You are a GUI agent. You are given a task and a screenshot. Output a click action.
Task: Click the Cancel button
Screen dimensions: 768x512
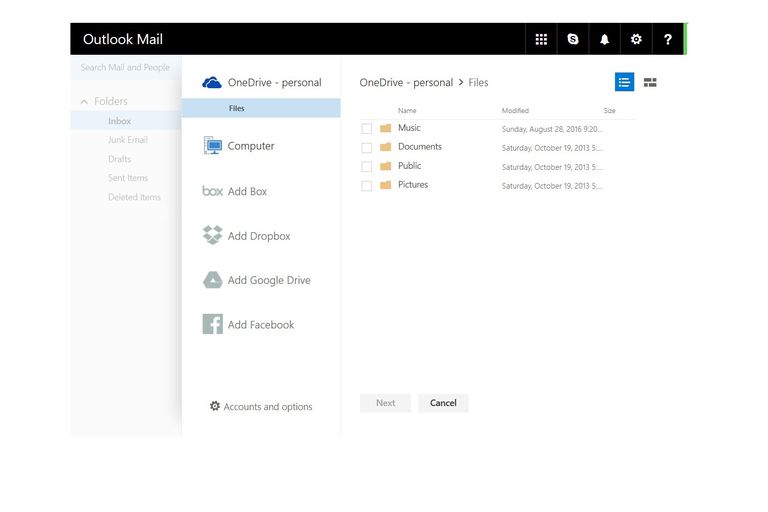(443, 403)
